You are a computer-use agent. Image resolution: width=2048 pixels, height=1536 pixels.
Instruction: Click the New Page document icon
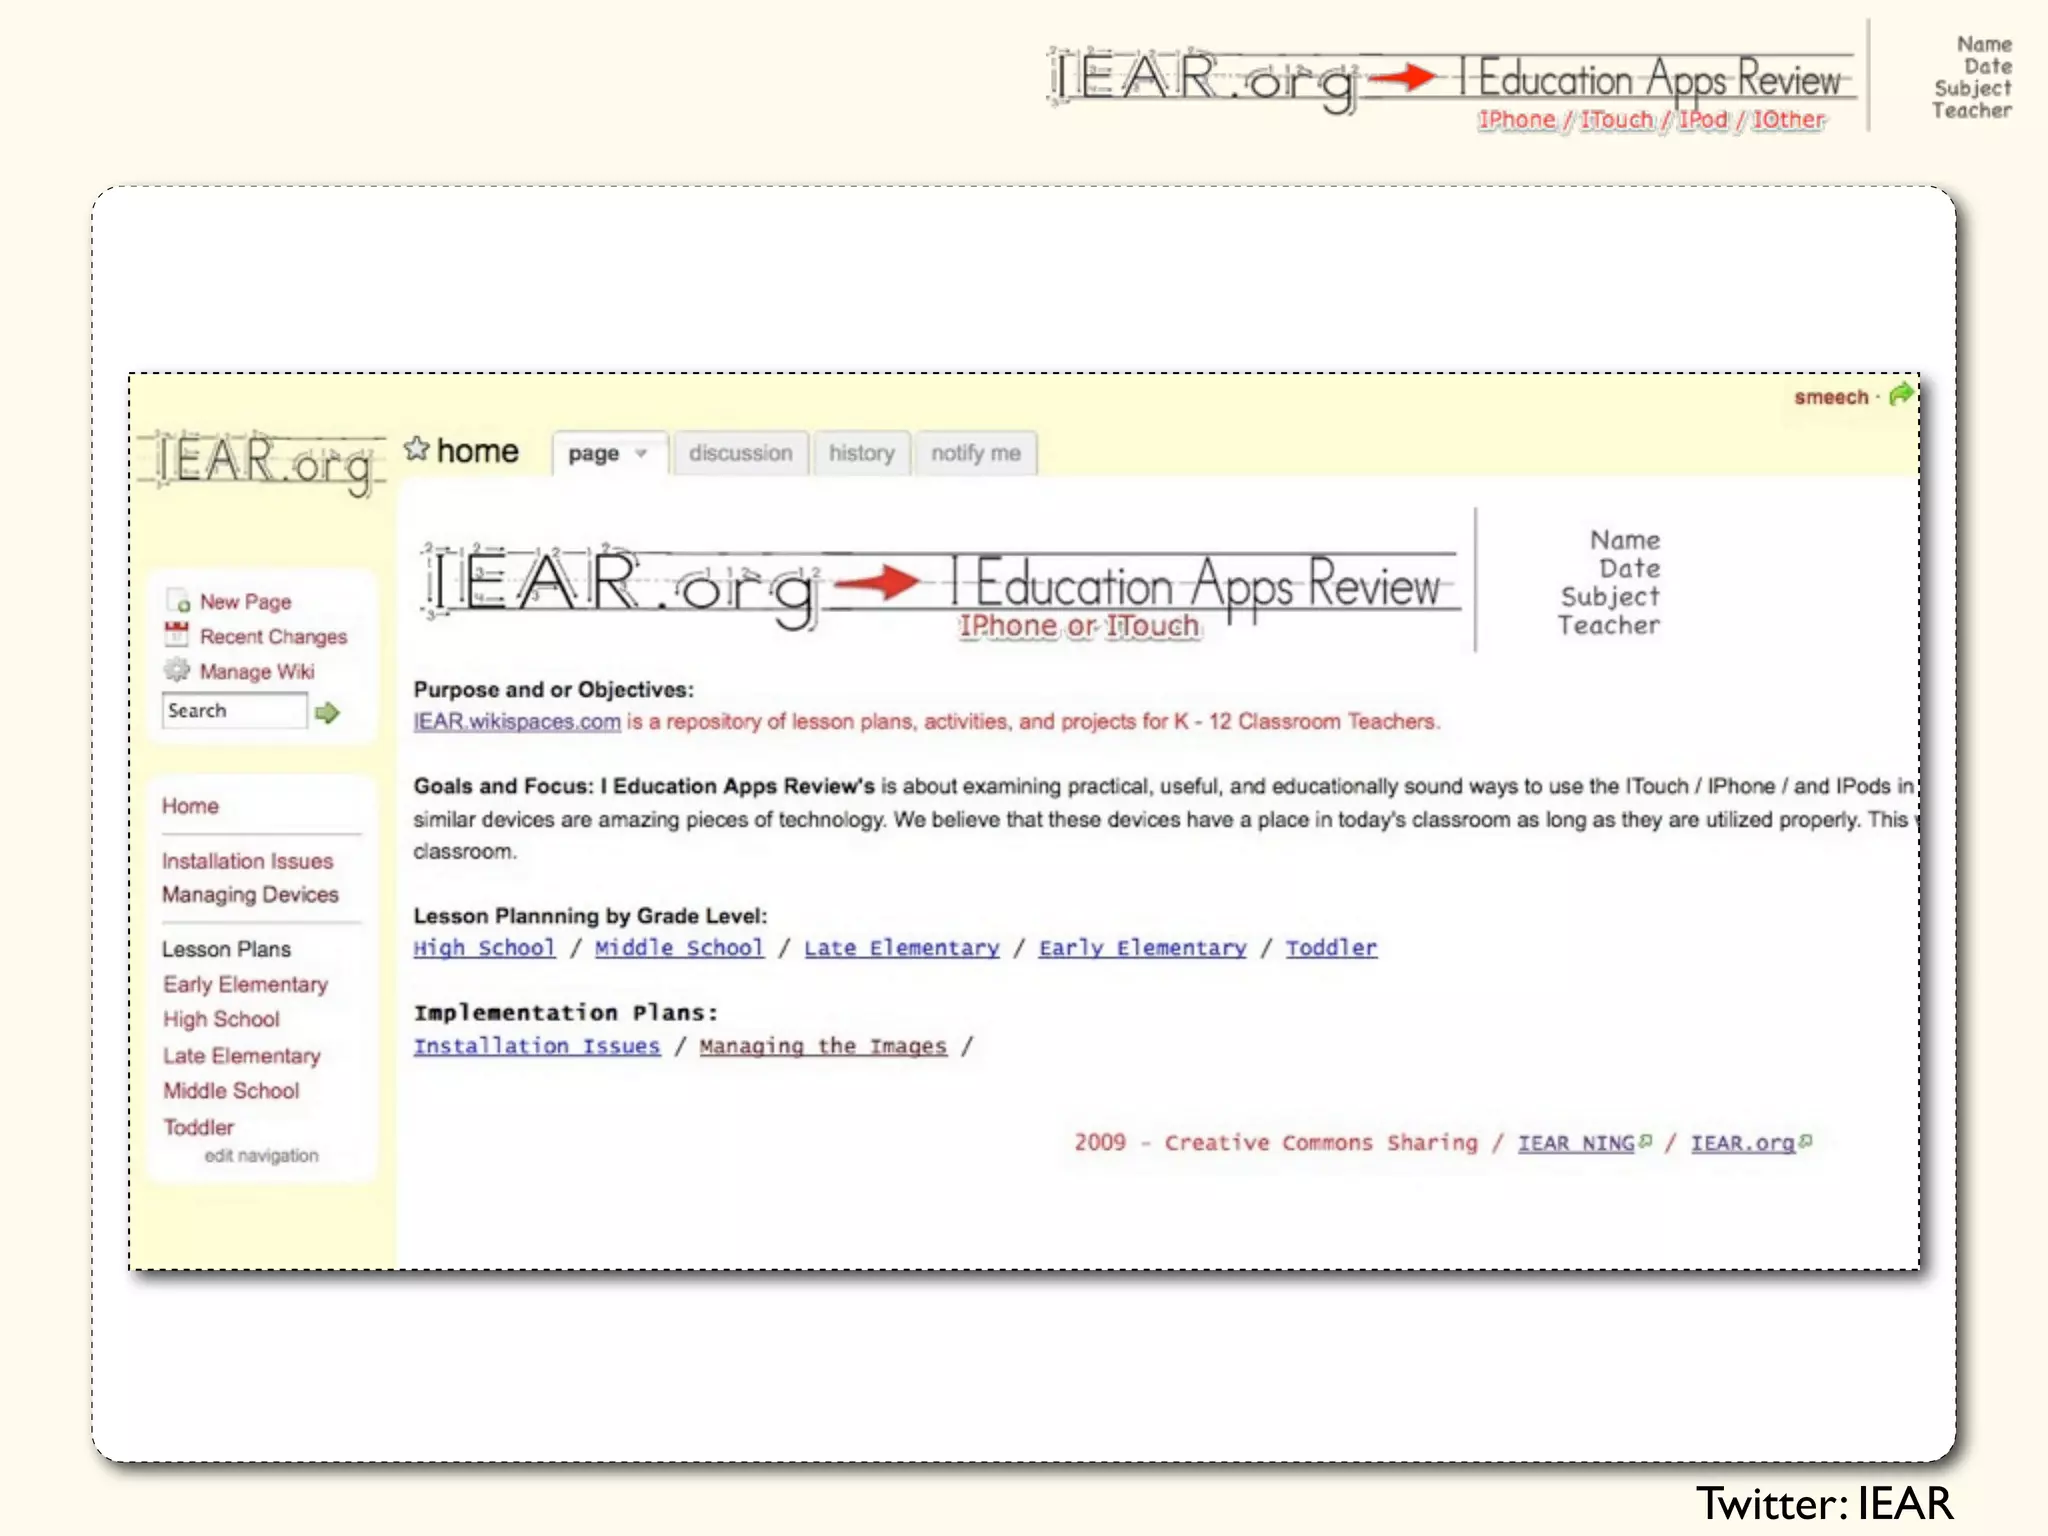tap(178, 601)
